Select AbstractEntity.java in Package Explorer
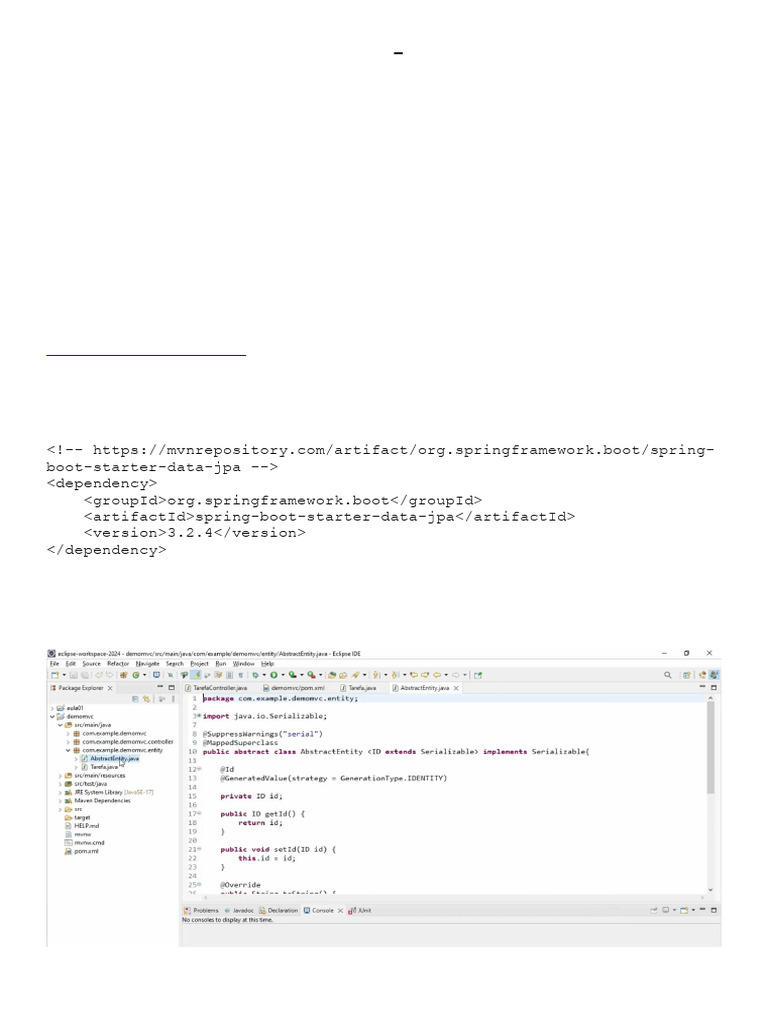 pos(110,759)
